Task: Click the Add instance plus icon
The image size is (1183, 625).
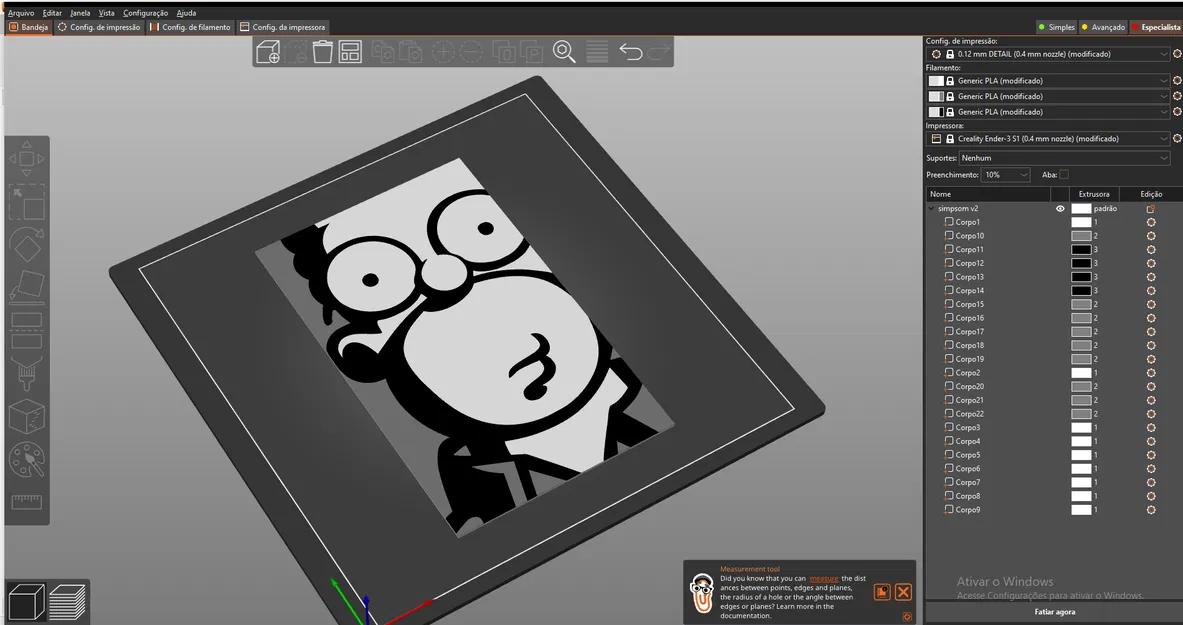Action: (x=443, y=52)
